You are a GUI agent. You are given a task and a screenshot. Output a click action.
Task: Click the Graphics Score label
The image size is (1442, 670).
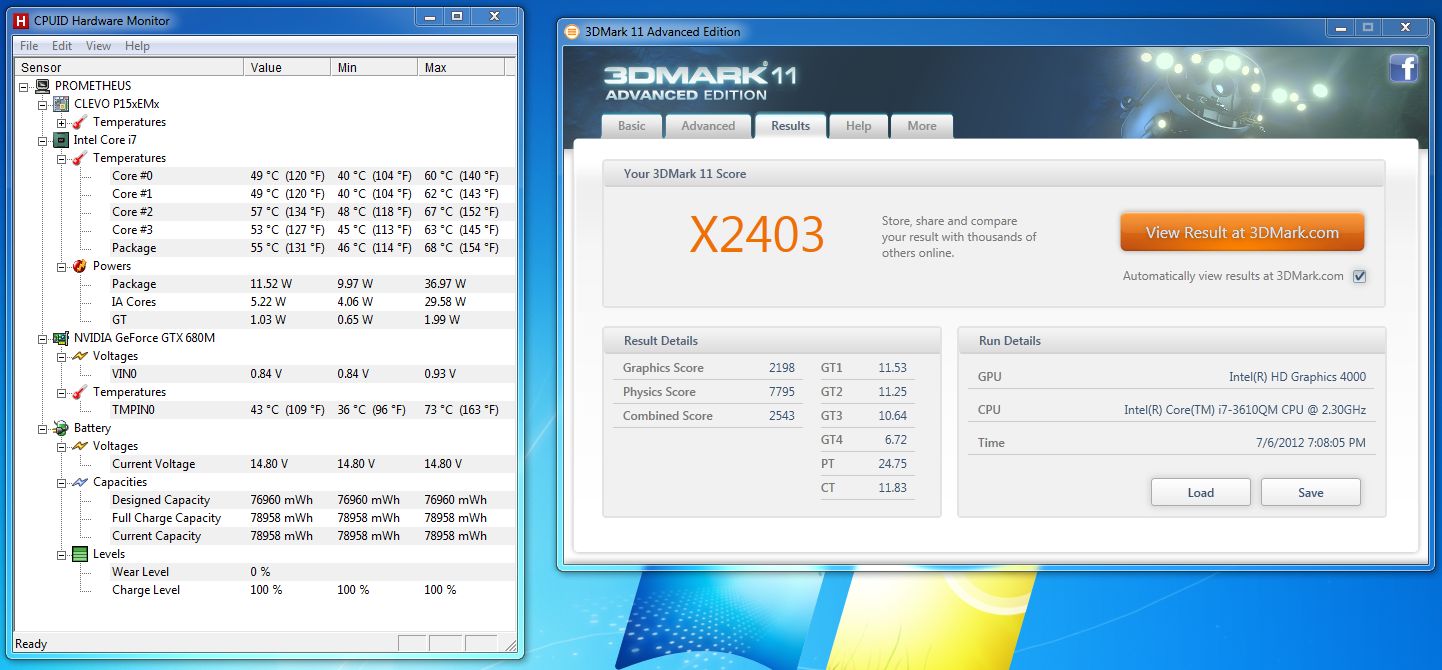[663, 368]
